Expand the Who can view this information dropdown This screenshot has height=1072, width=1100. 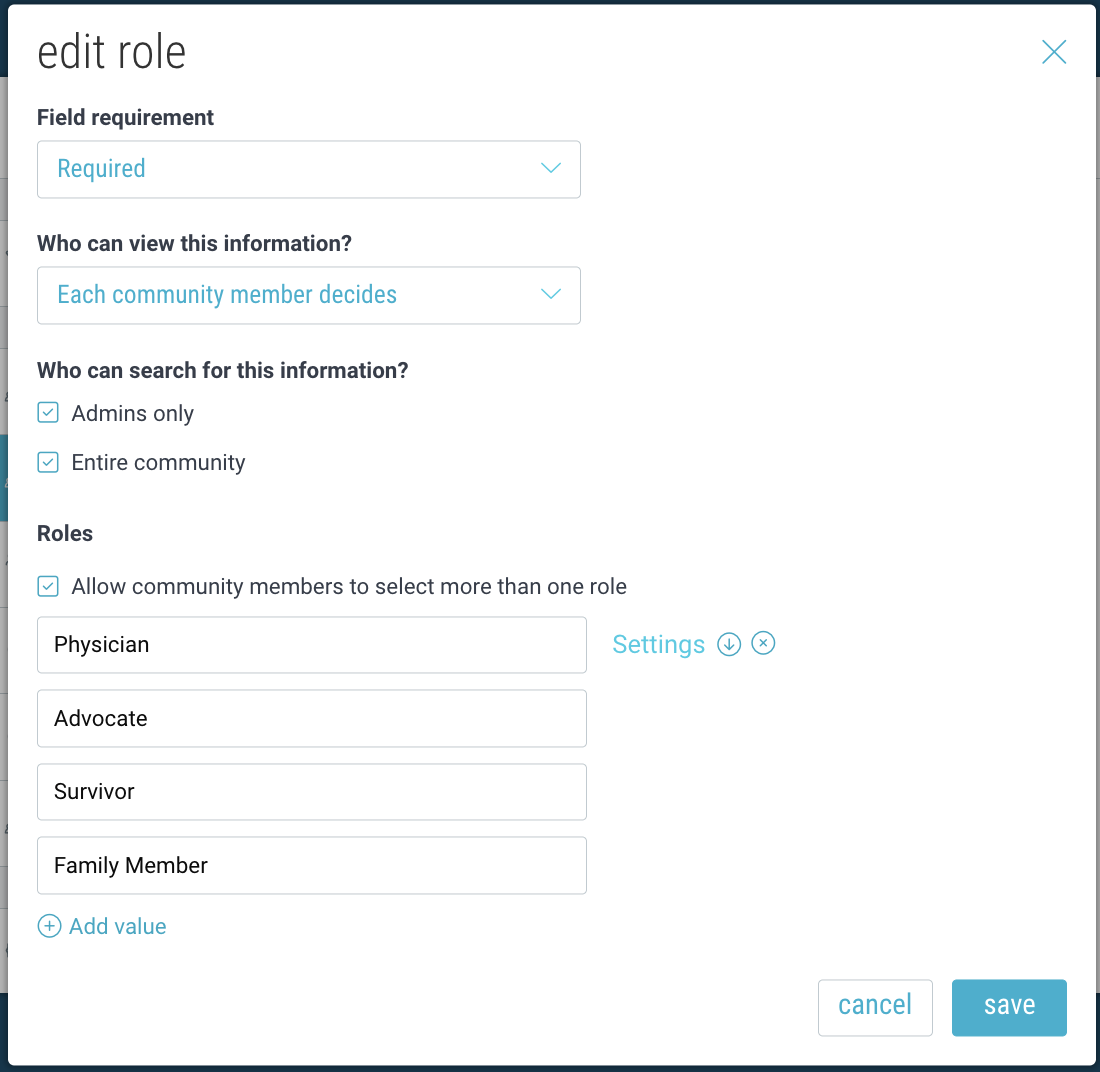click(x=308, y=295)
